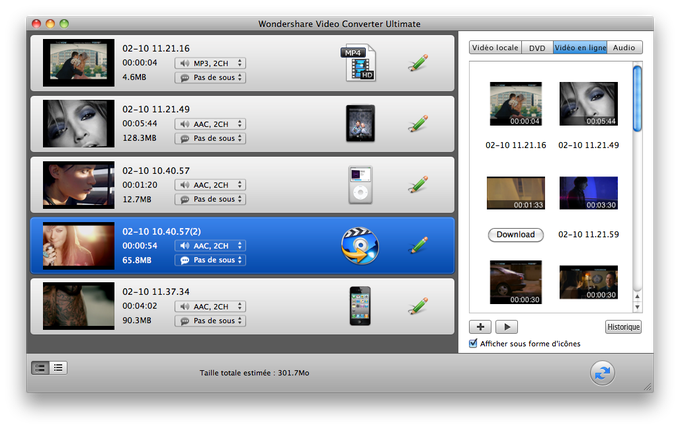The height and width of the screenshot is (429, 680).
Task: Edit selected video 02-10 10.40.57(2) pencil icon
Action: 418,245
